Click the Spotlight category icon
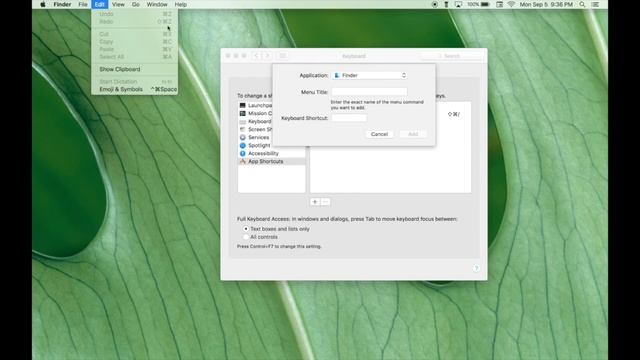 point(242,145)
